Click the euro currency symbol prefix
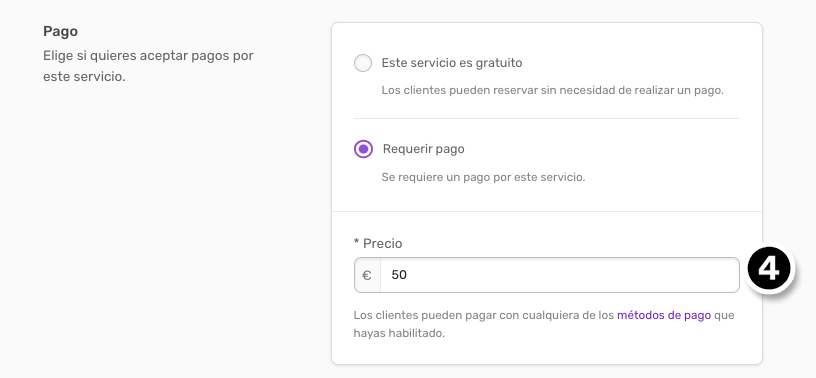816x378 pixels. point(367,275)
